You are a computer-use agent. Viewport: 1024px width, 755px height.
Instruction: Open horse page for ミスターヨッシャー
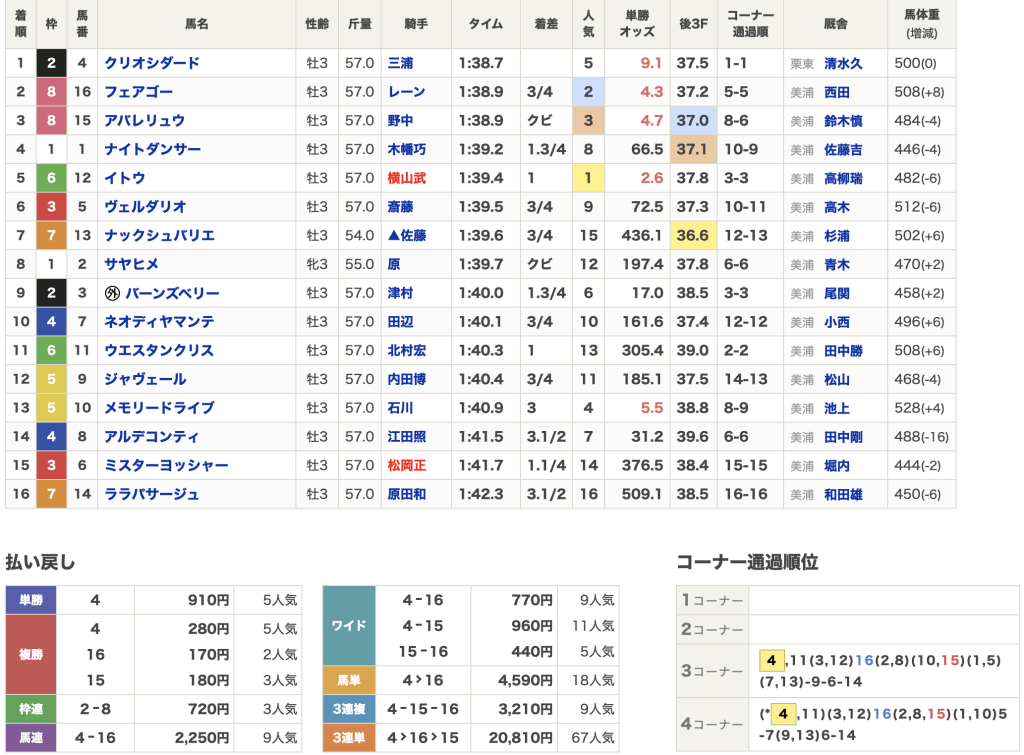(x=167, y=466)
